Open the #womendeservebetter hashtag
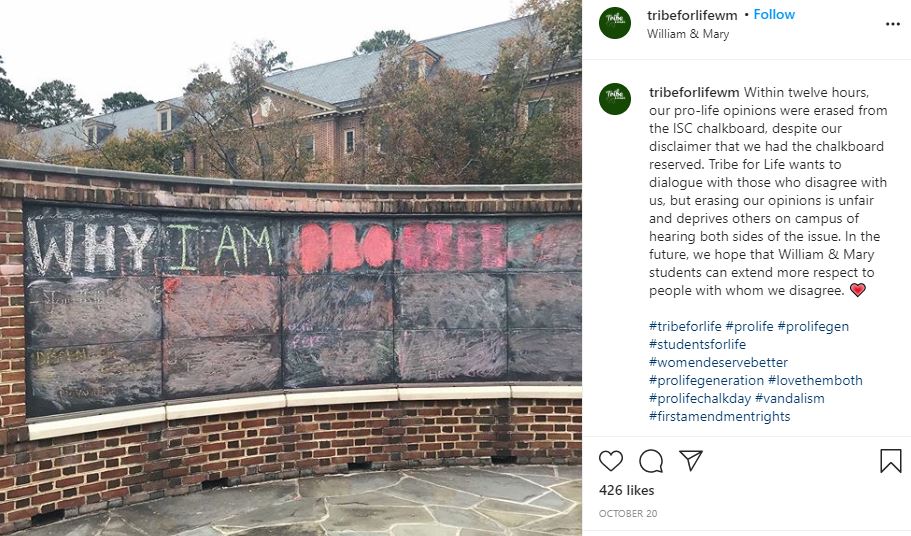The height and width of the screenshot is (536, 911). click(718, 362)
